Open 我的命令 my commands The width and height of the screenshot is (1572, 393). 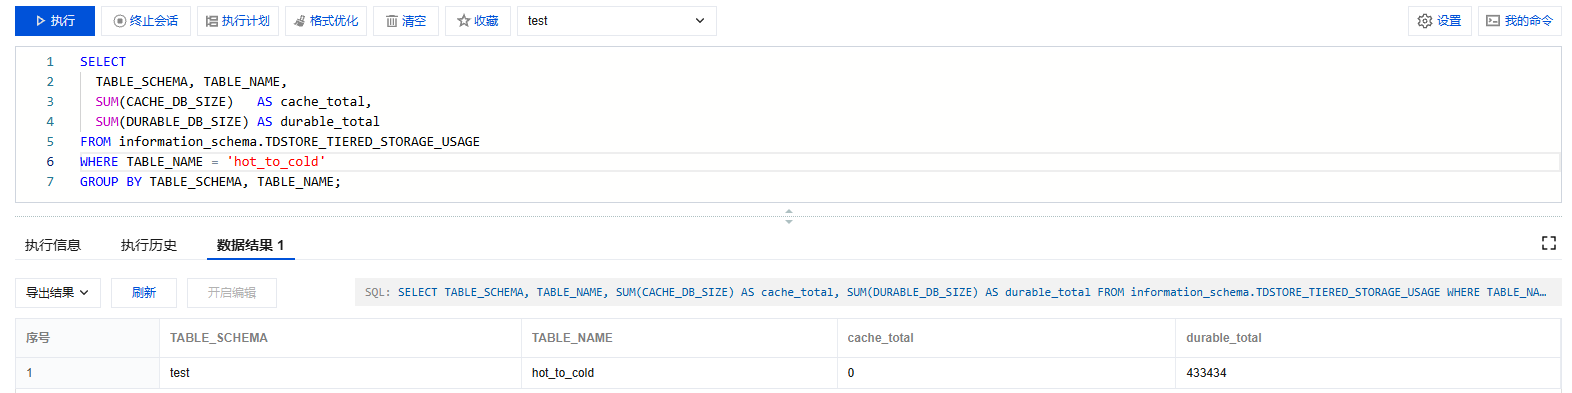1520,21
